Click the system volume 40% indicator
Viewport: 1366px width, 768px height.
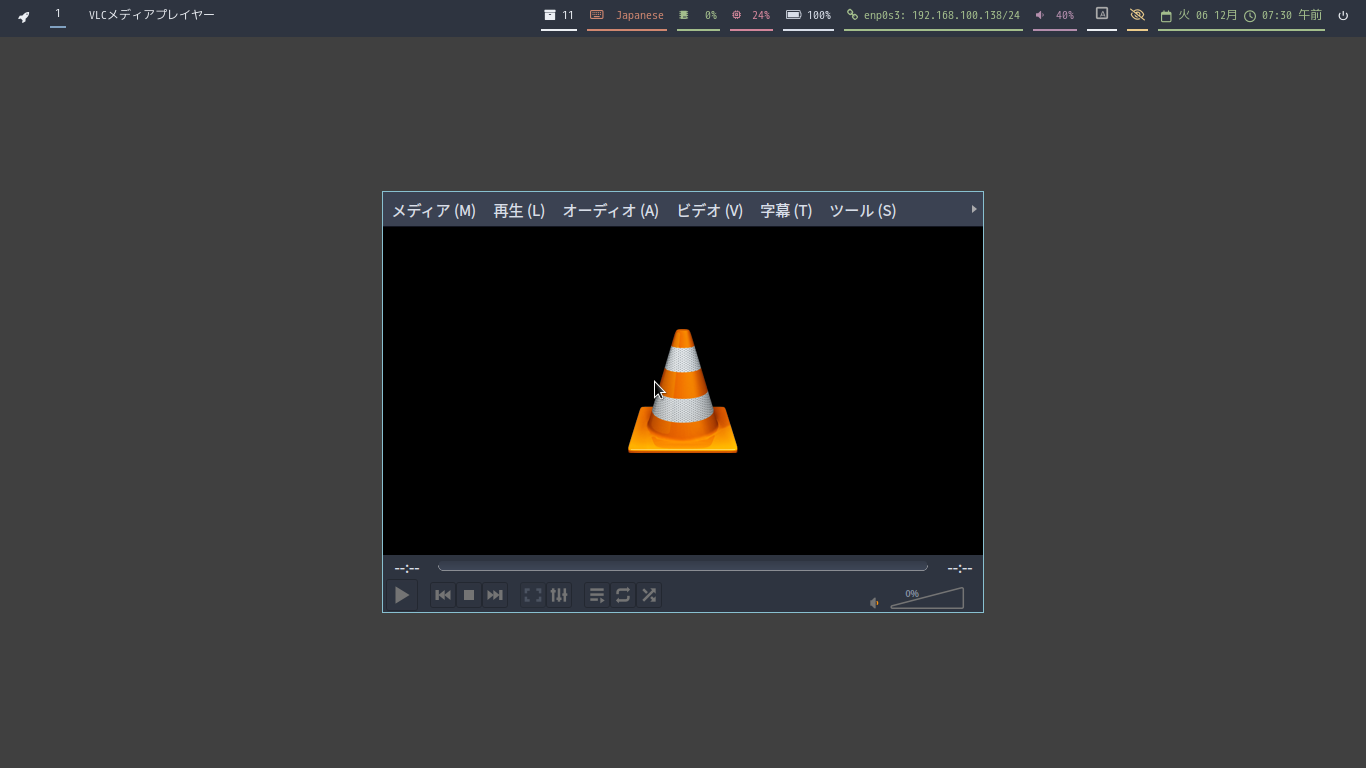point(1055,15)
